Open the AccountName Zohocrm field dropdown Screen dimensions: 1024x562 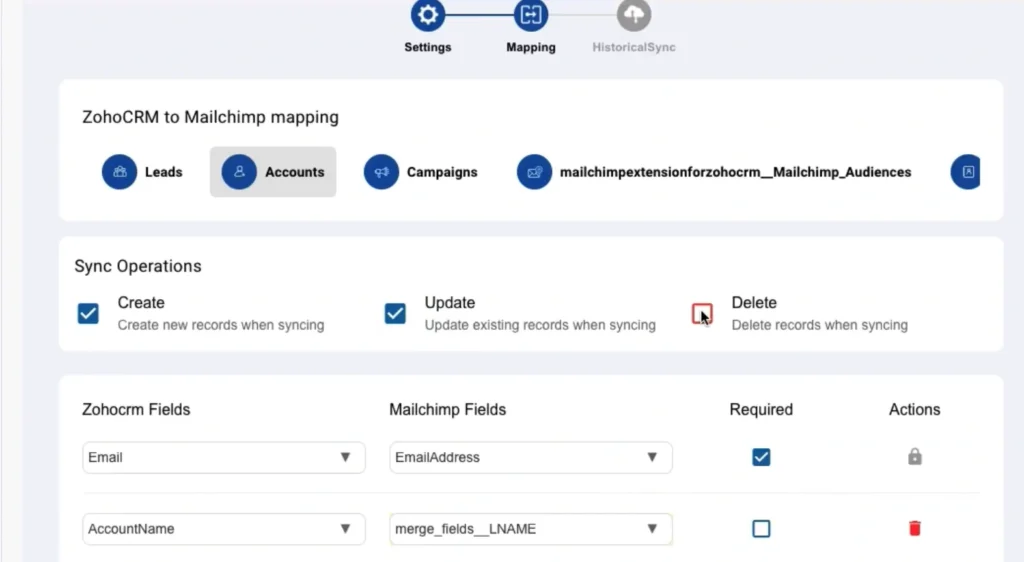click(x=223, y=529)
